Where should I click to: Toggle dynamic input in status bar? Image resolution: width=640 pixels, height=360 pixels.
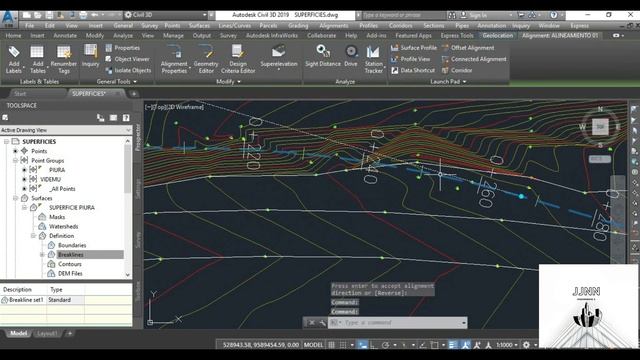click(362, 345)
